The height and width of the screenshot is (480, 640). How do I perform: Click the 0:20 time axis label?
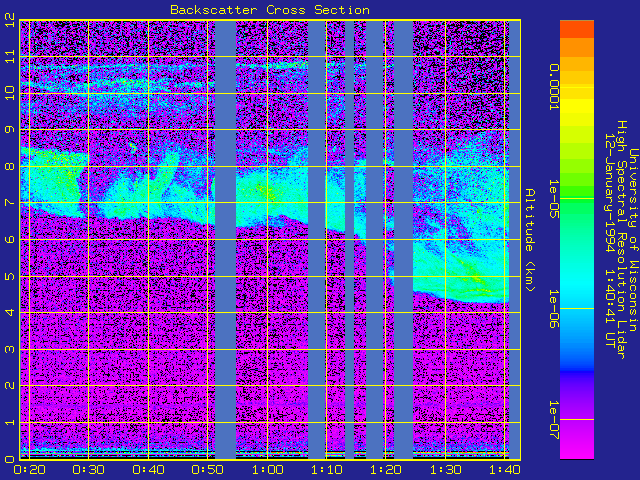(x=29, y=470)
